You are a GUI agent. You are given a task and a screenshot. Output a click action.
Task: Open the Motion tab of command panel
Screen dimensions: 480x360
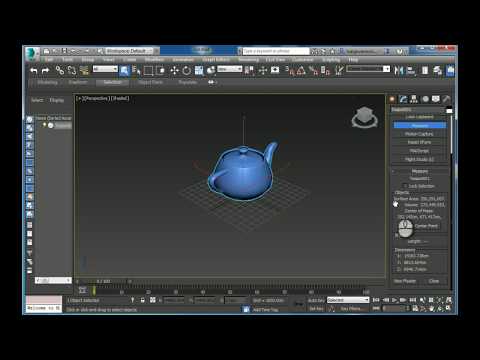(x=425, y=99)
